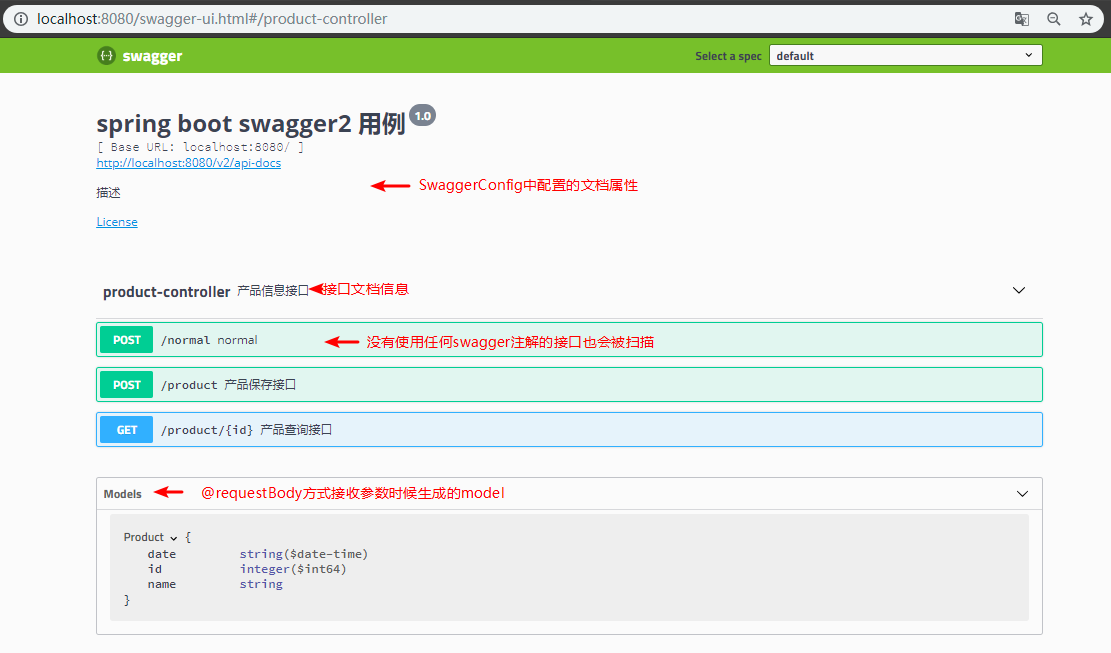The image size is (1111, 653).
Task: Click the Swagger logo icon
Action: coord(106,56)
